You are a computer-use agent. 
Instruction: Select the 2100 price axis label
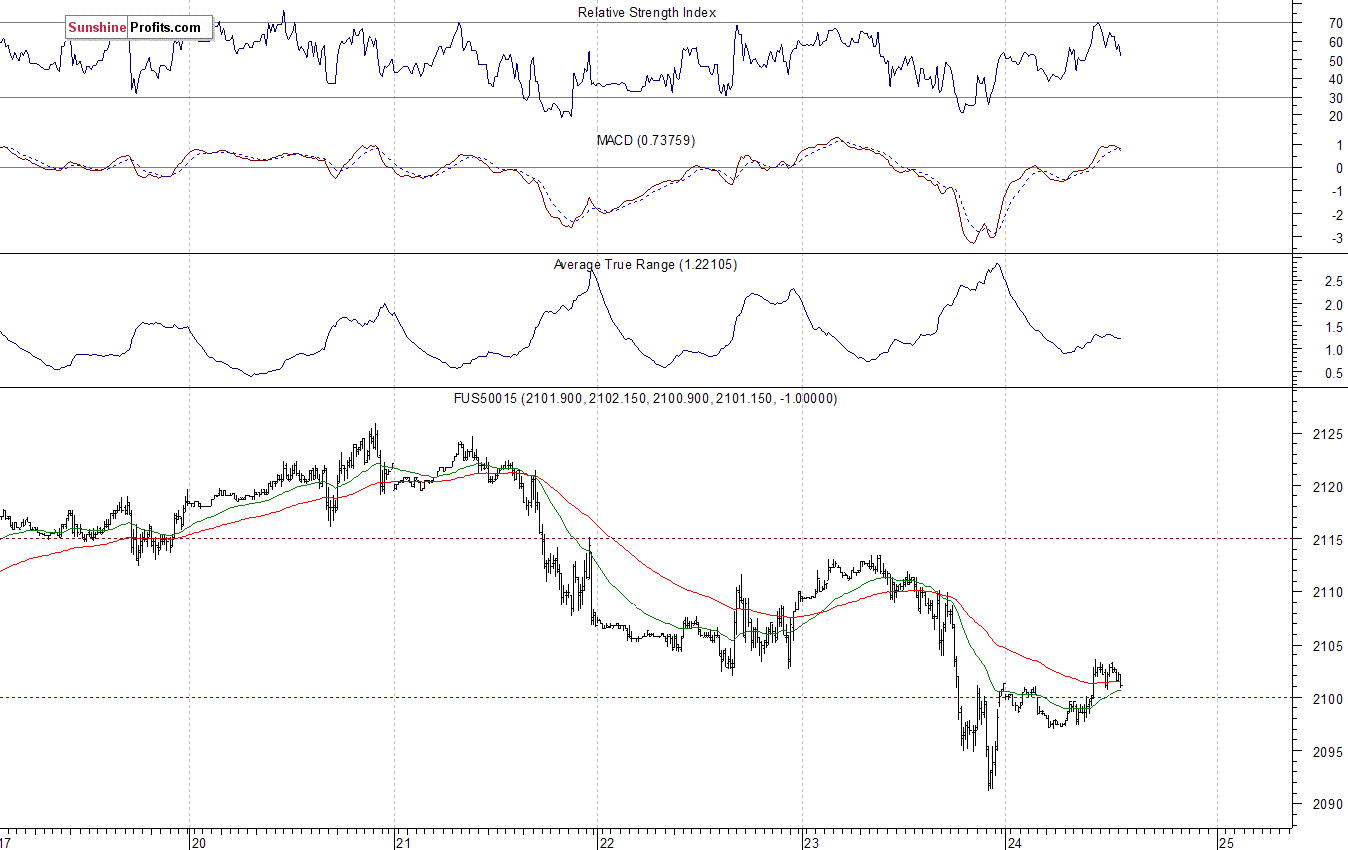click(x=1327, y=699)
